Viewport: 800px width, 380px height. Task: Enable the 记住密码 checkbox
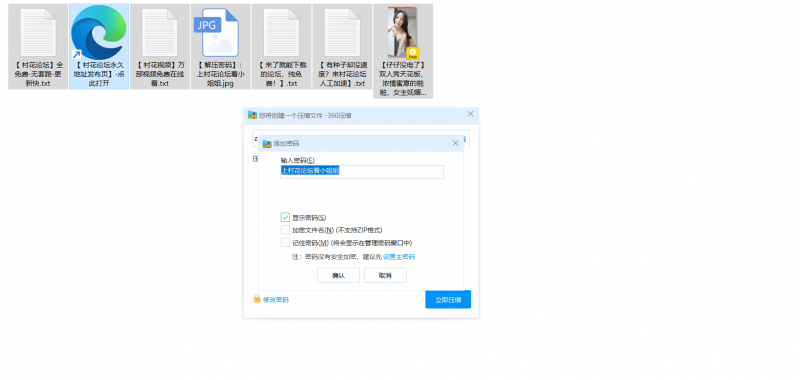tap(285, 243)
